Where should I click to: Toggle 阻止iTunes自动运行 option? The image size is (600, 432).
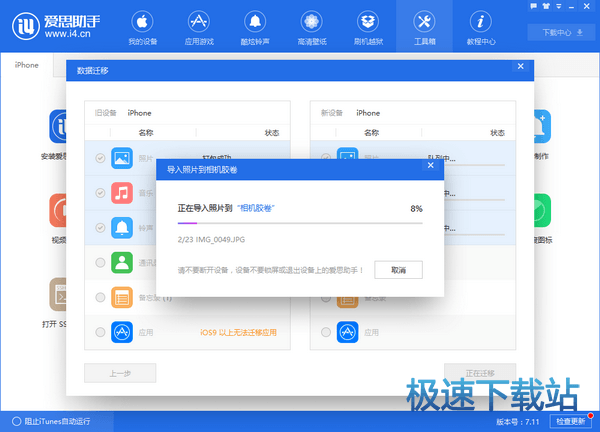coord(51,421)
